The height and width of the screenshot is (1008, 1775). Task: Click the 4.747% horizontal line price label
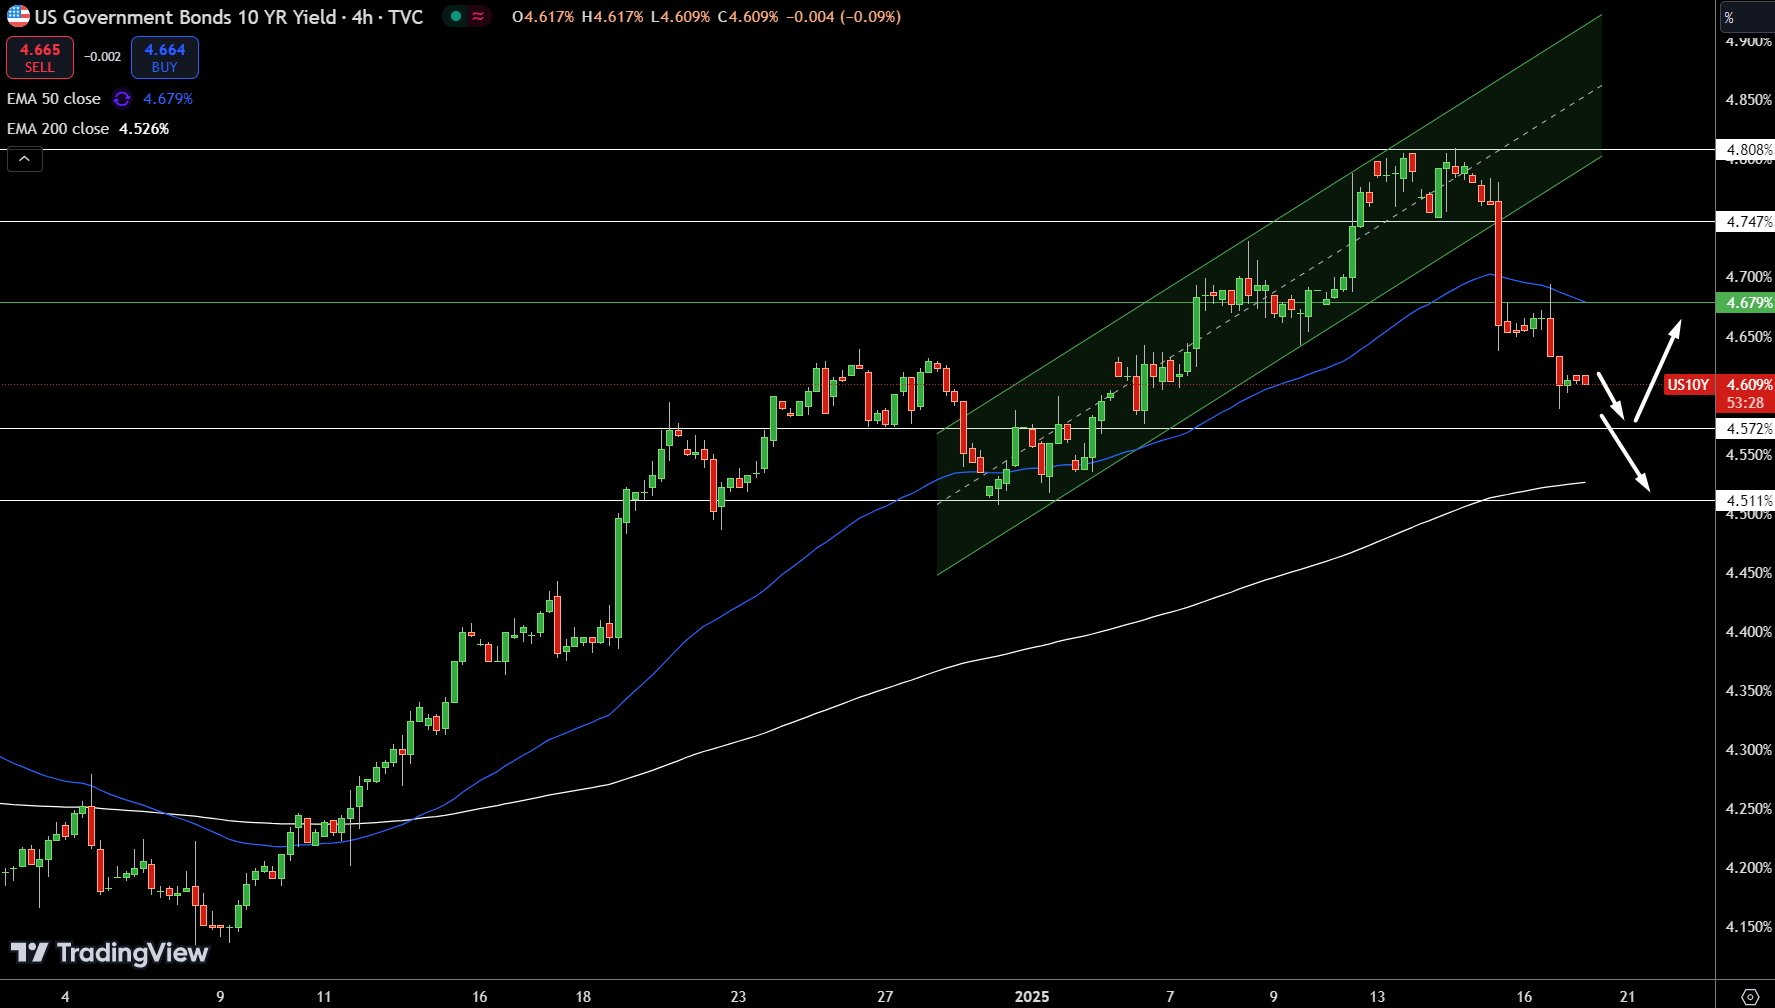[1745, 222]
